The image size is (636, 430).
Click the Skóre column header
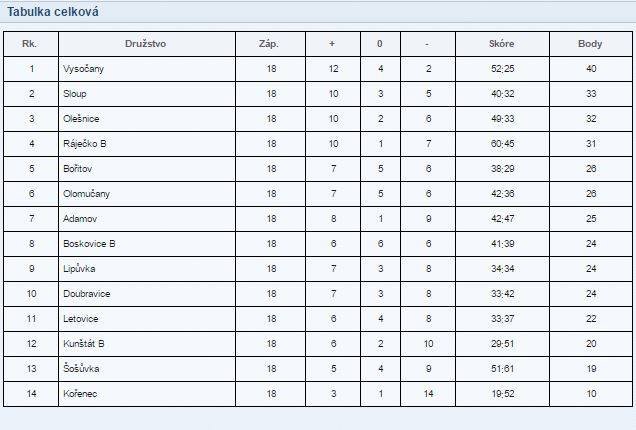pyautogui.click(x=502, y=44)
